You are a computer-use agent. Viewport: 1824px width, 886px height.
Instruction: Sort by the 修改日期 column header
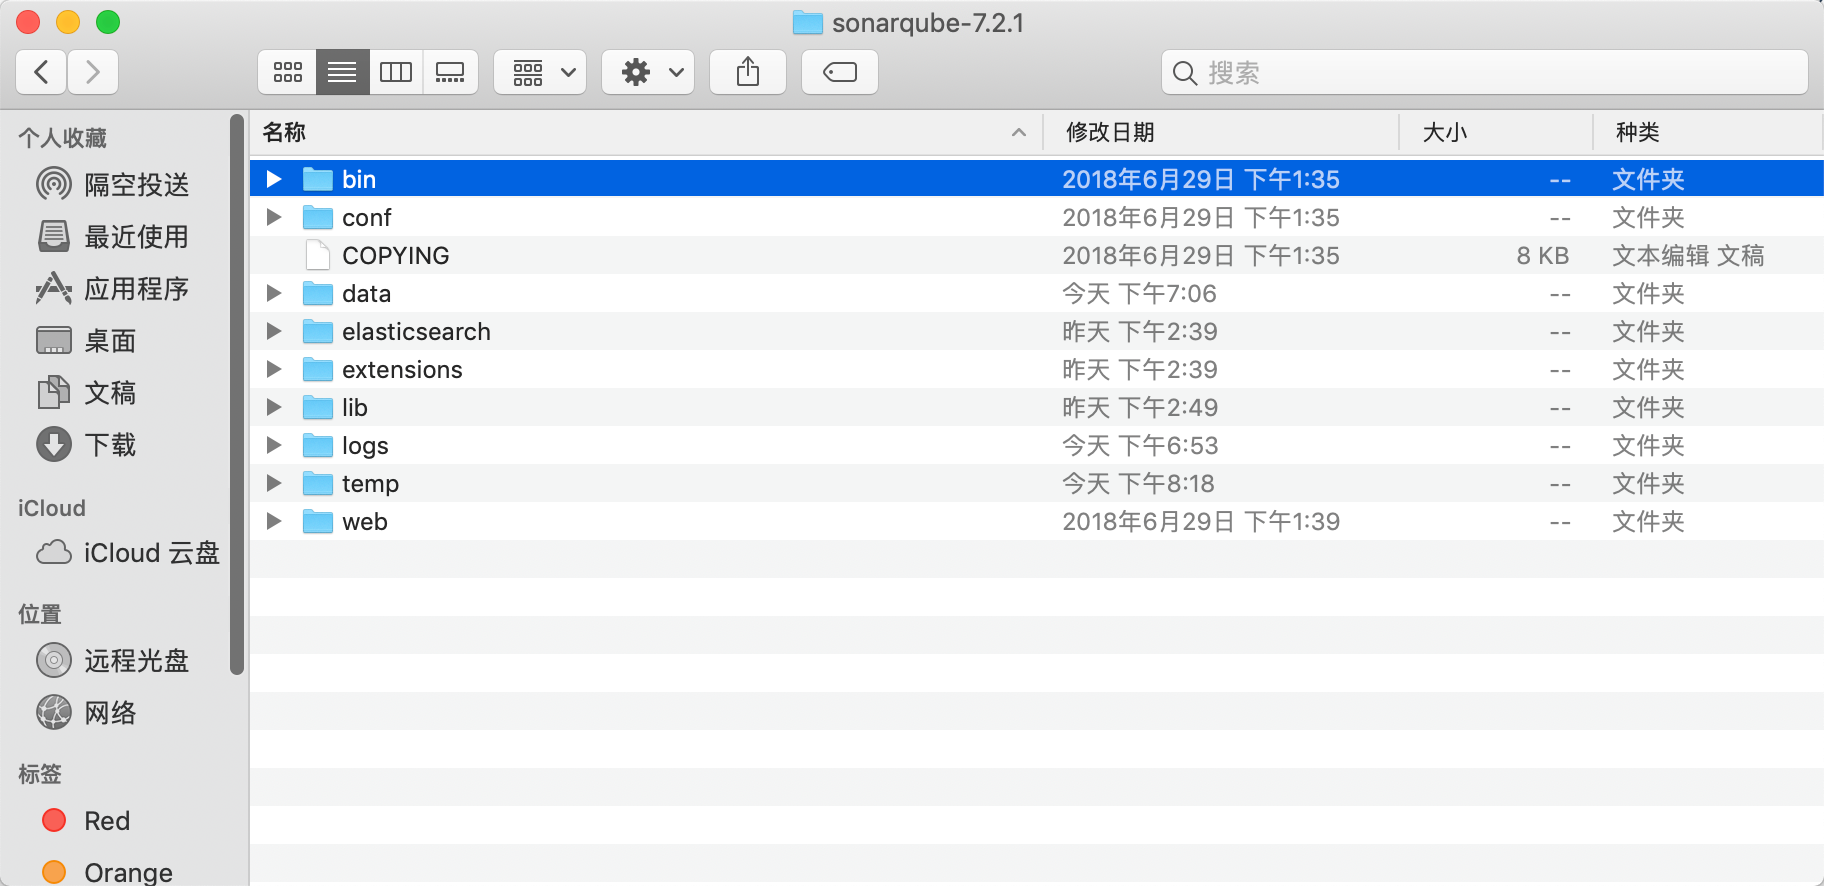pos(1220,132)
